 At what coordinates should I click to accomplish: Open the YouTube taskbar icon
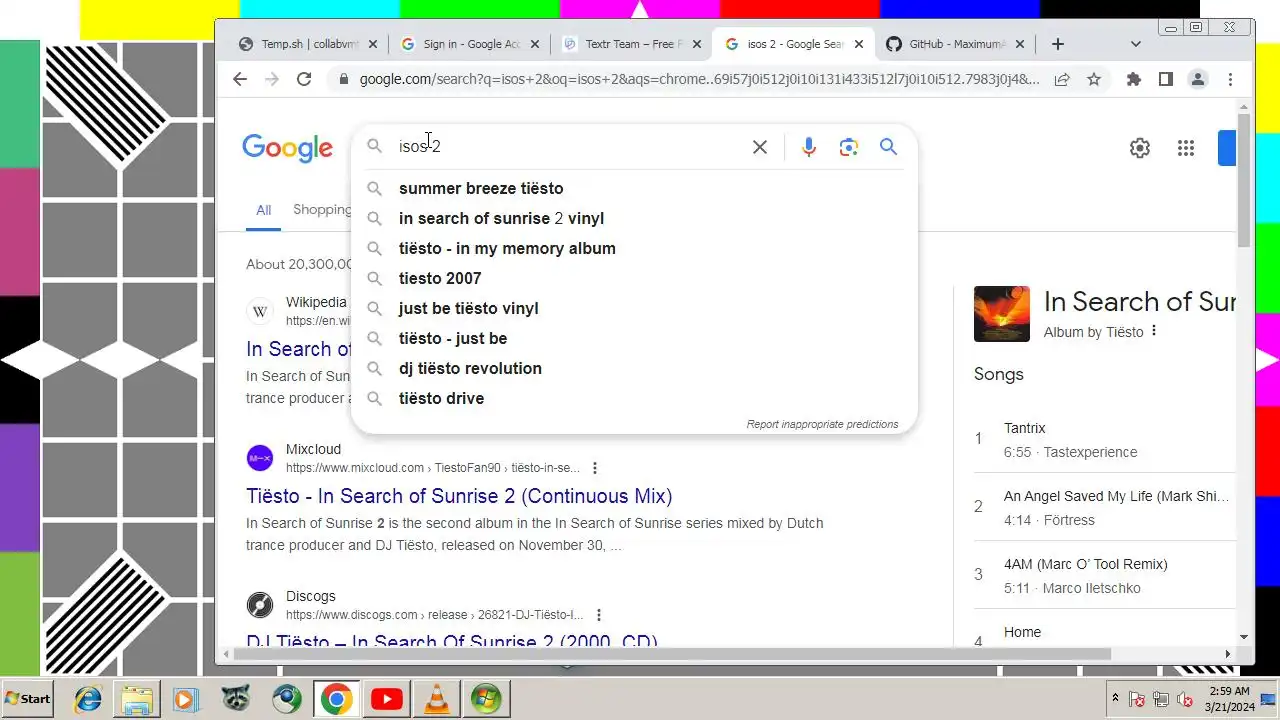pyautogui.click(x=386, y=699)
